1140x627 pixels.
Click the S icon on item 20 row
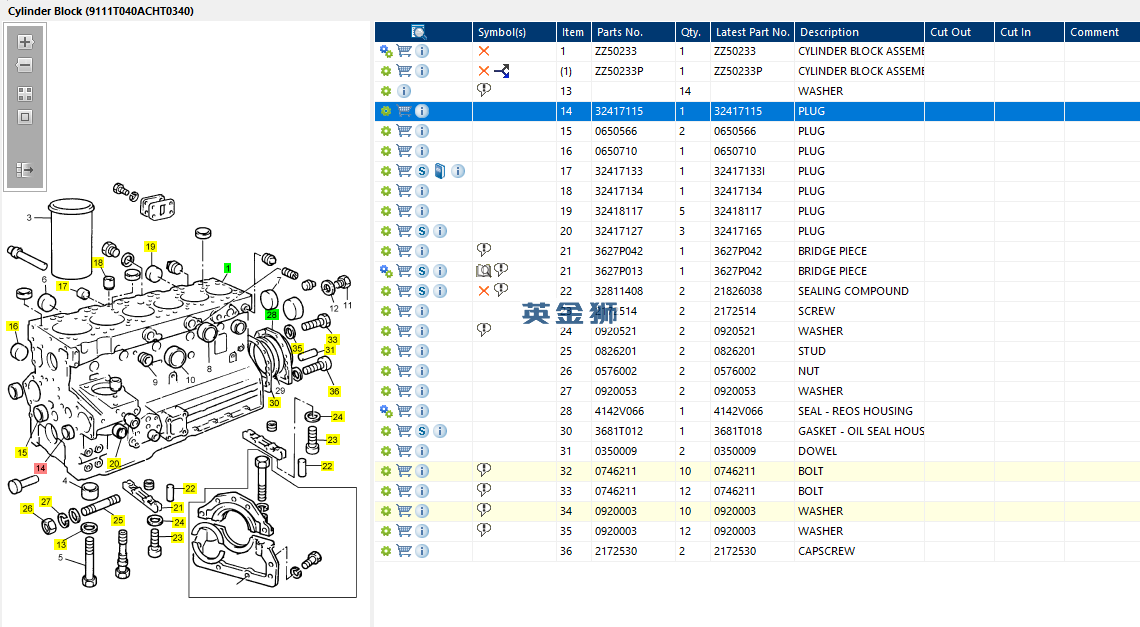coord(422,231)
